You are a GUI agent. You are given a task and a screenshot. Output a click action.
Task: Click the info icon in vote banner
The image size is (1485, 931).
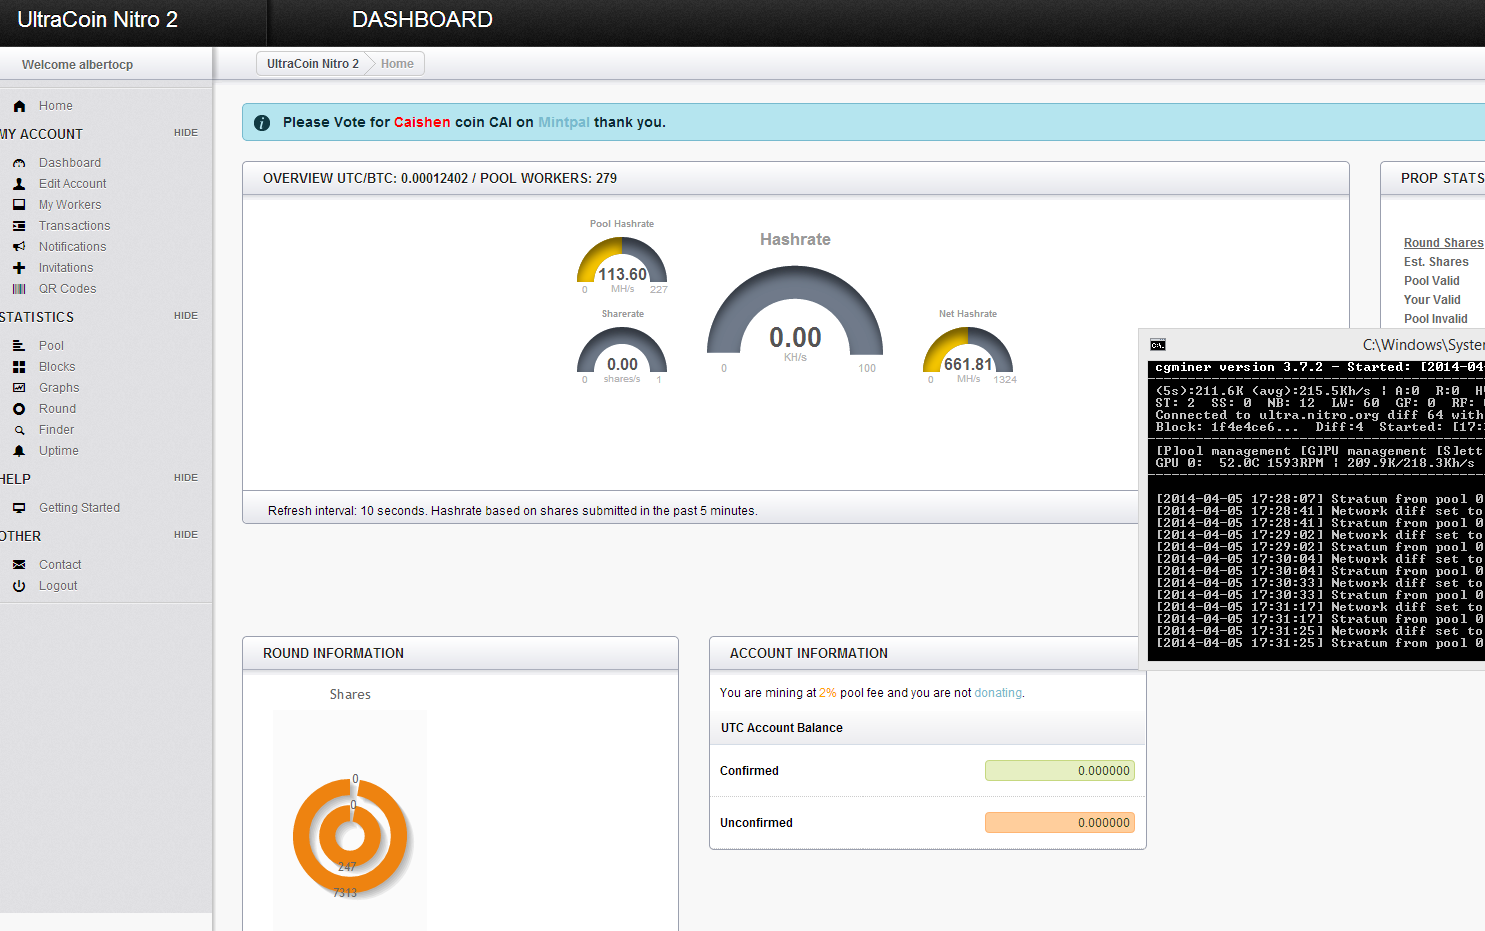point(262,123)
